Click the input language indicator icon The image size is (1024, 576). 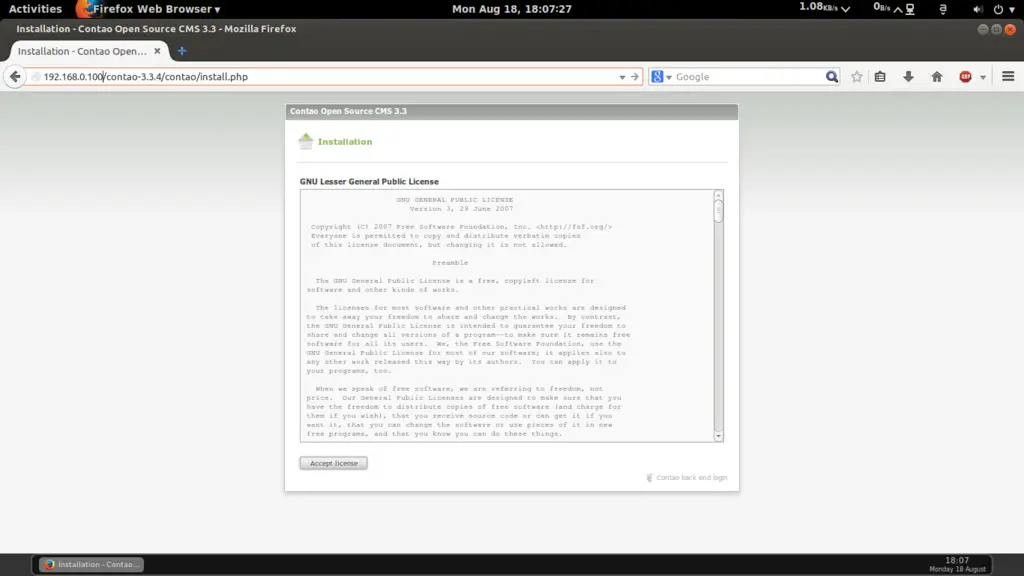[x=942, y=9]
